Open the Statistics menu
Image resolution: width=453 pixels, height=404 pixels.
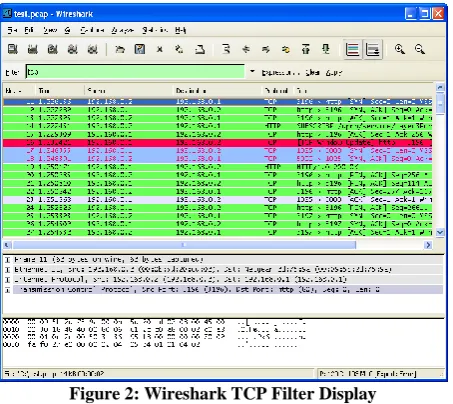(154, 30)
